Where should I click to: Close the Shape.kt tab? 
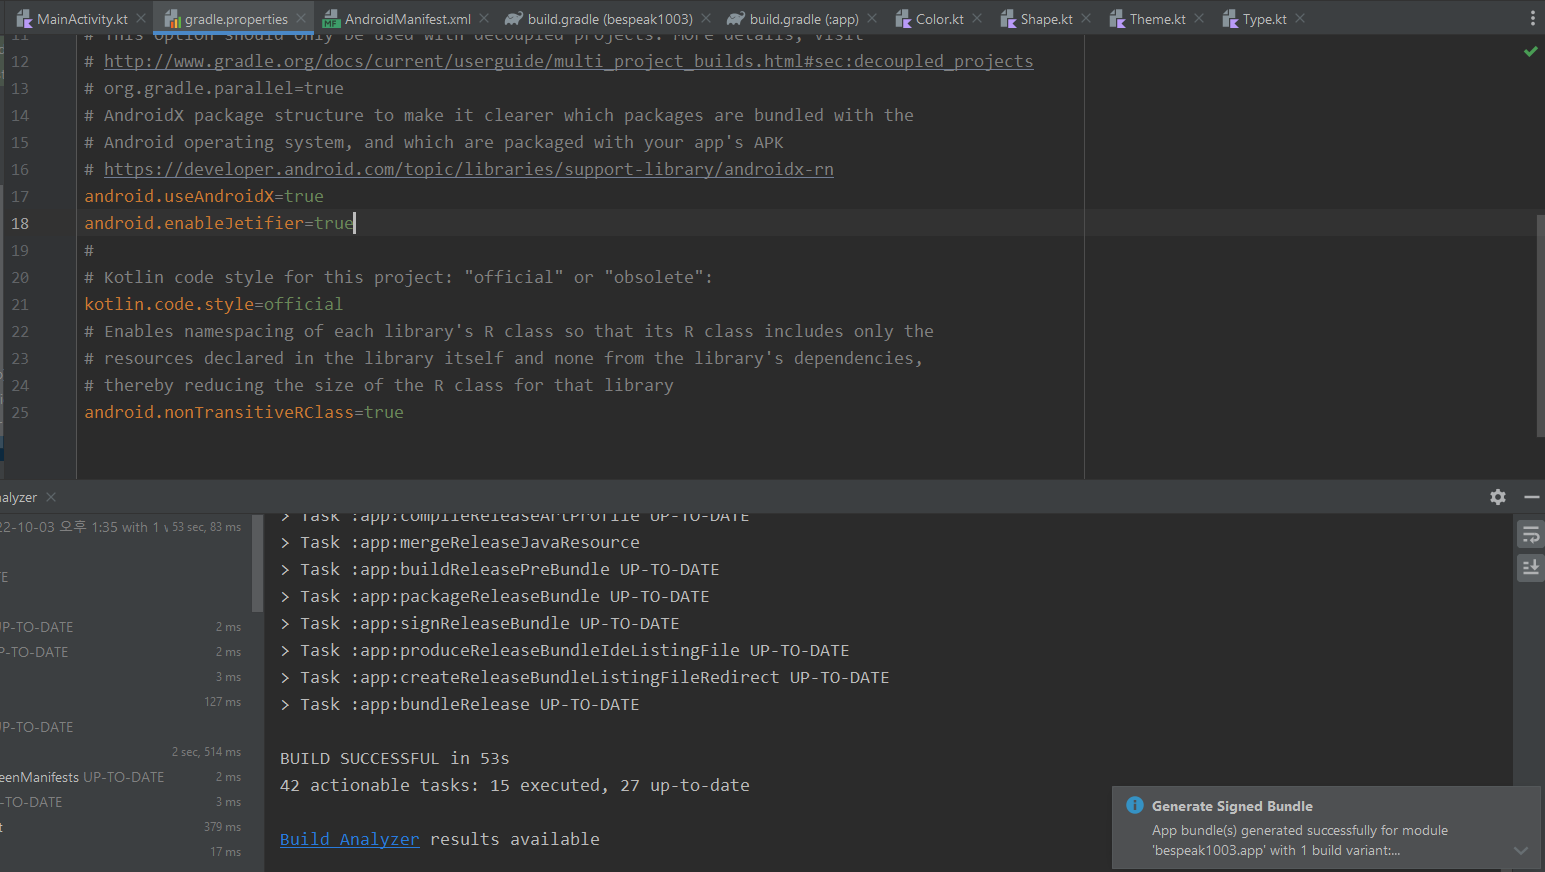tap(1086, 18)
